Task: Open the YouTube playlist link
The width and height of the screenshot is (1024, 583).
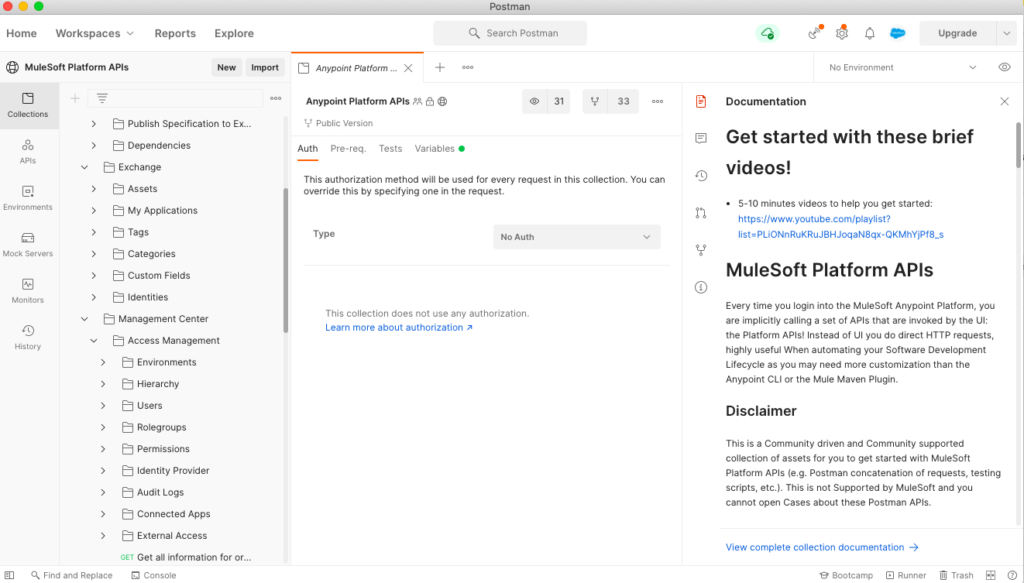Action: pos(841,227)
